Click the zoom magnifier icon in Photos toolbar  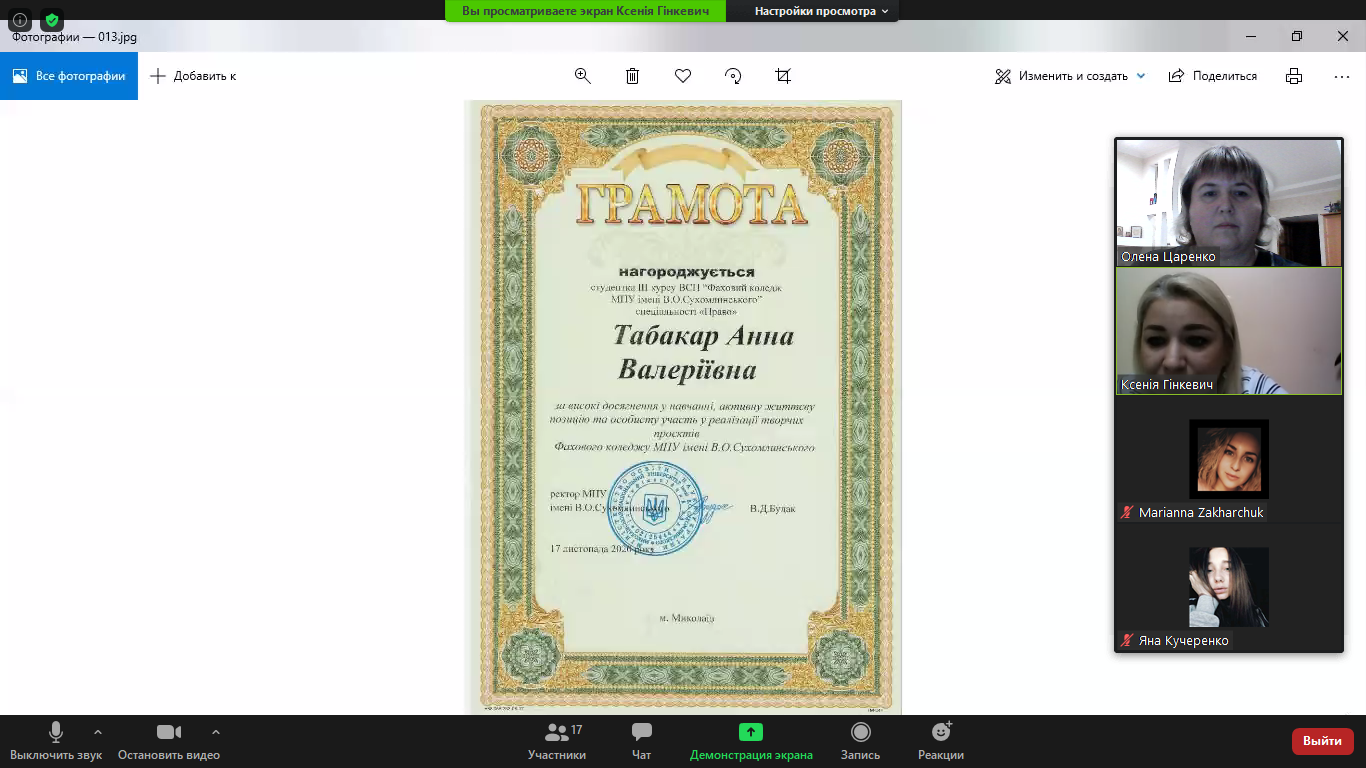point(583,76)
